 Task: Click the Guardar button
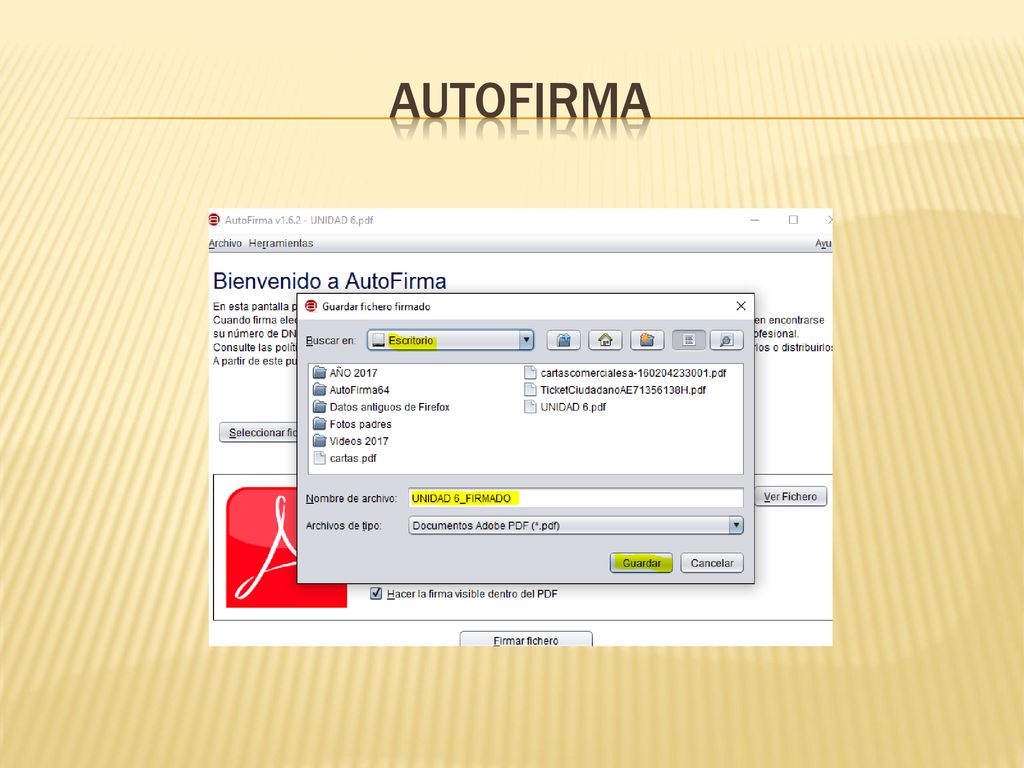point(641,562)
